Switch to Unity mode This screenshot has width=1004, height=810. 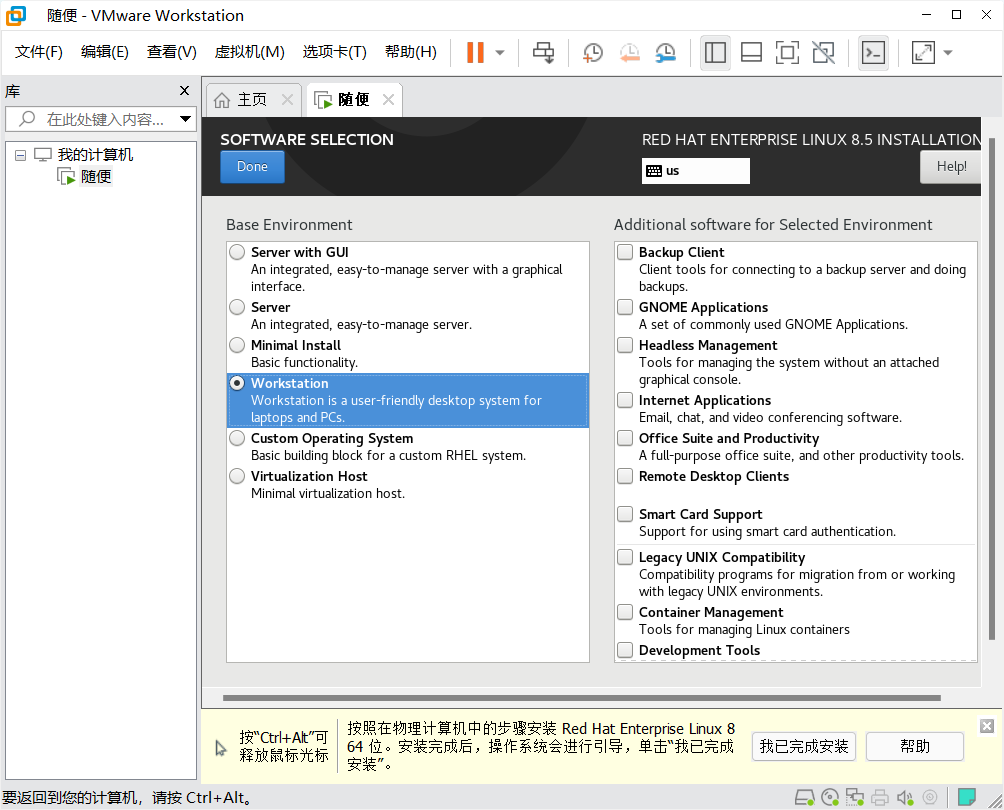(x=823, y=53)
